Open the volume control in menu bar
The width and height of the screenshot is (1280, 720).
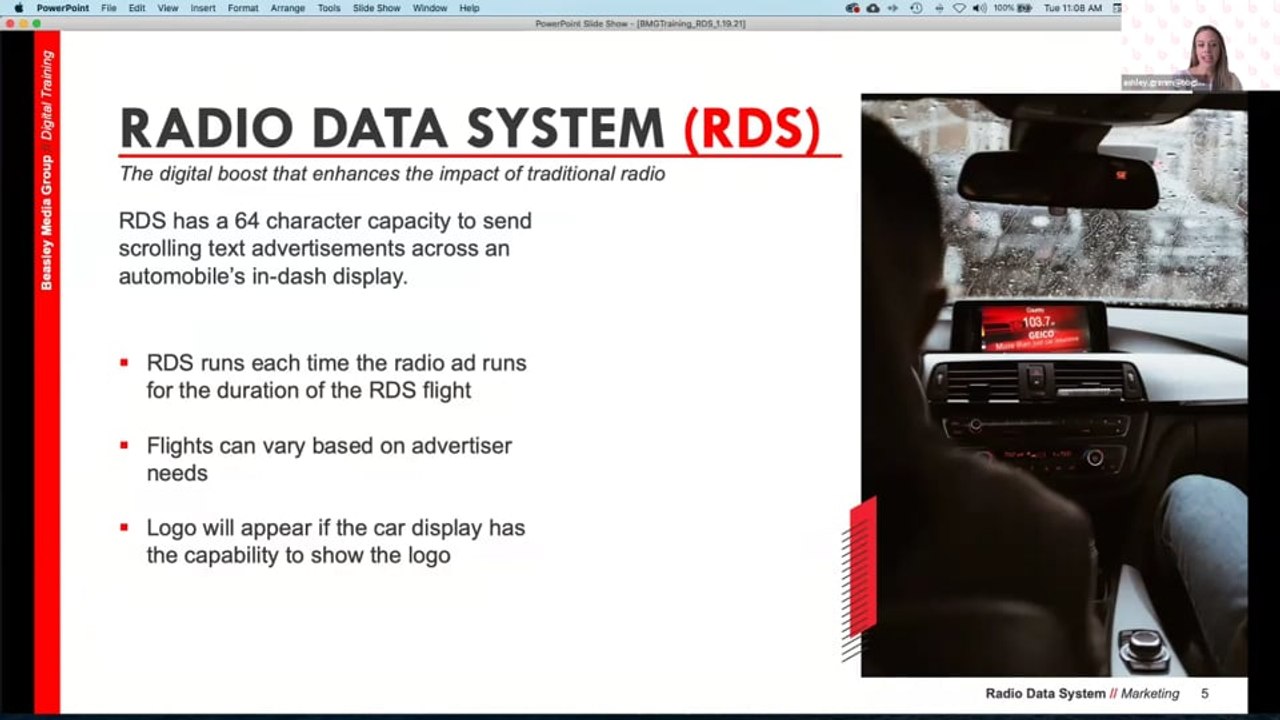tap(979, 8)
